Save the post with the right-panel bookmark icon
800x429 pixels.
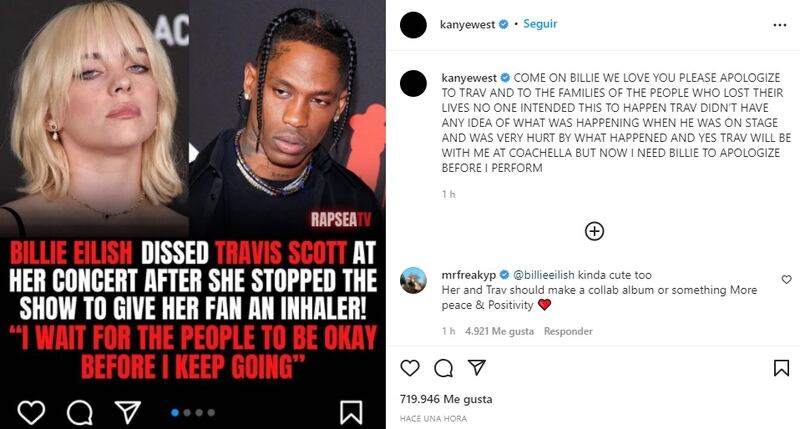(x=781, y=368)
